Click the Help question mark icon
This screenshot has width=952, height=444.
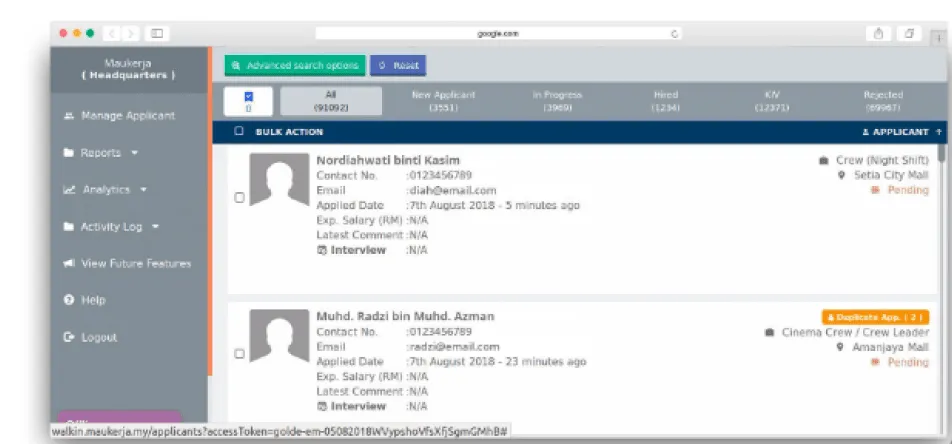point(69,300)
